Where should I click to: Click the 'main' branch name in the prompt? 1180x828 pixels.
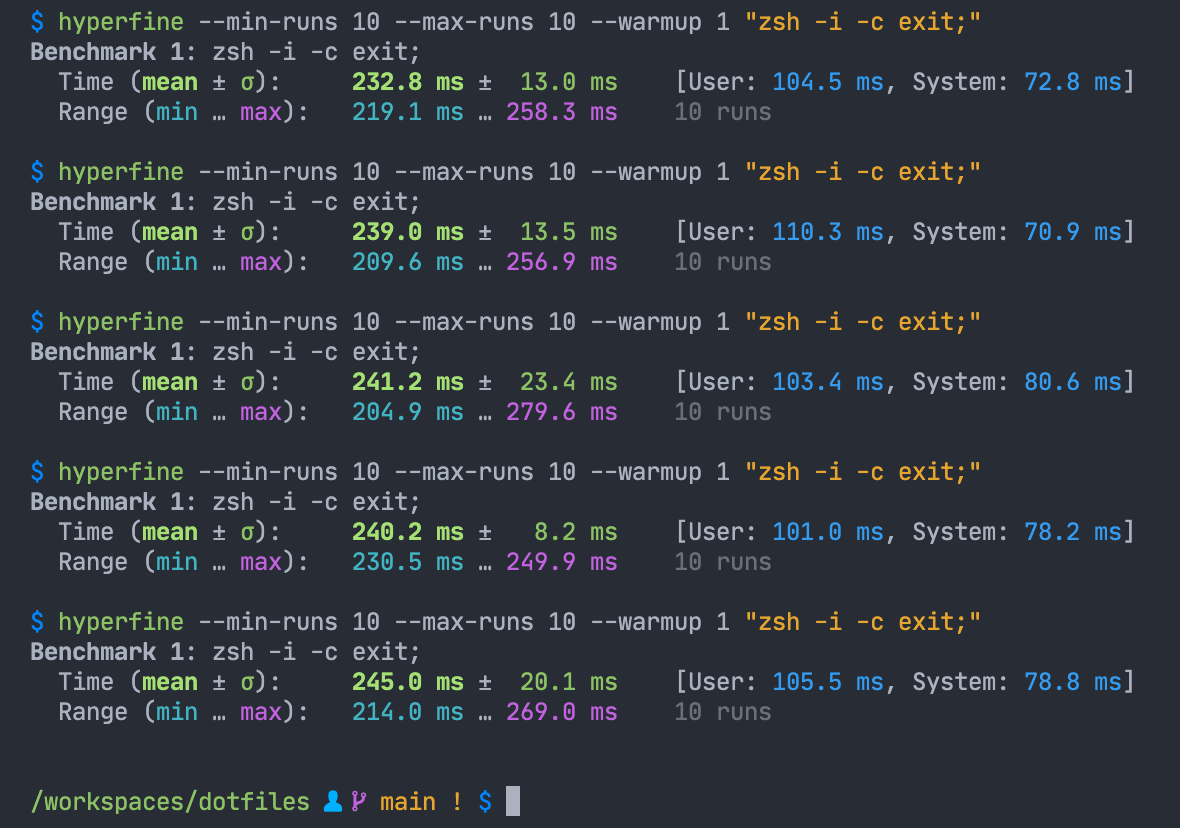point(408,802)
